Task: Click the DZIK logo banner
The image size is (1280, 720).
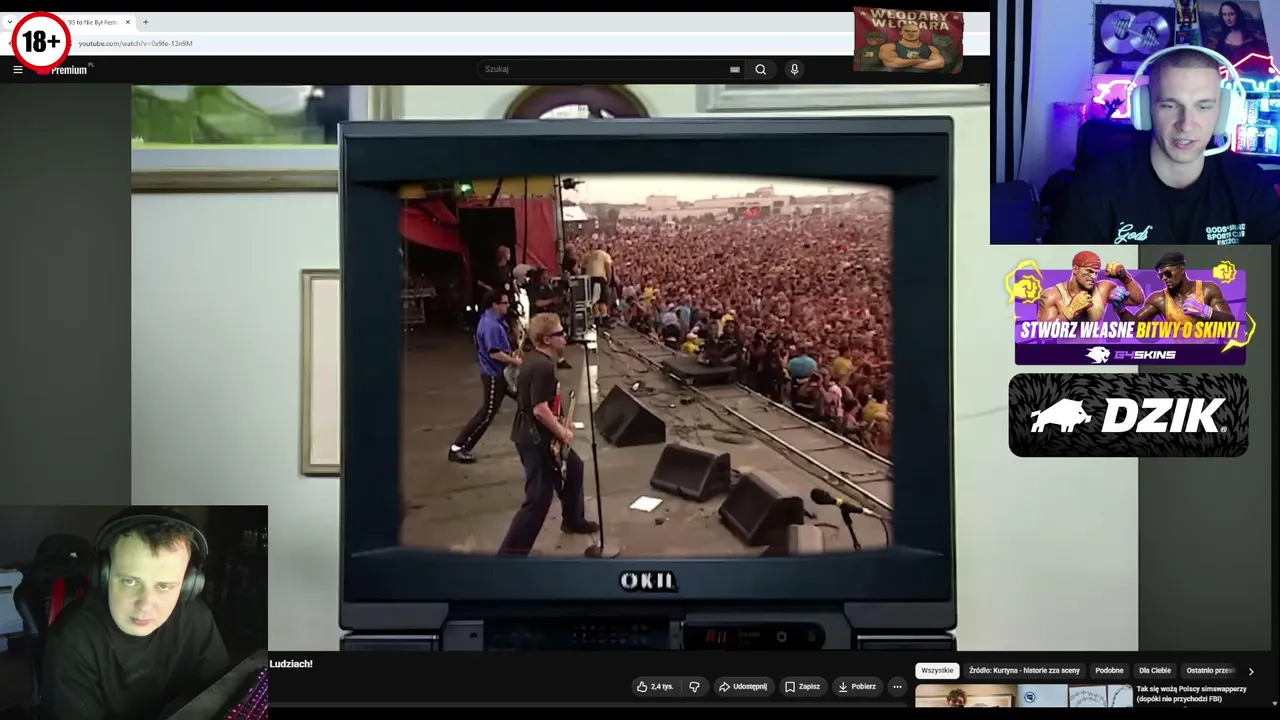Action: pos(1129,415)
